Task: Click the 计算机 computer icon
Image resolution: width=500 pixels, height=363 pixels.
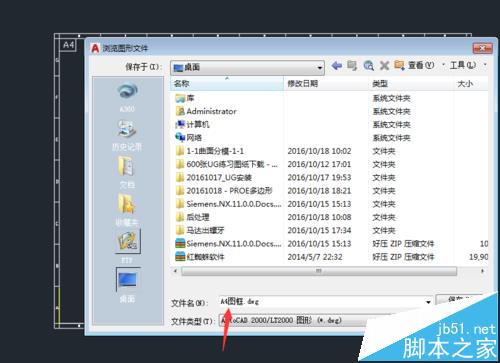Action: point(180,124)
